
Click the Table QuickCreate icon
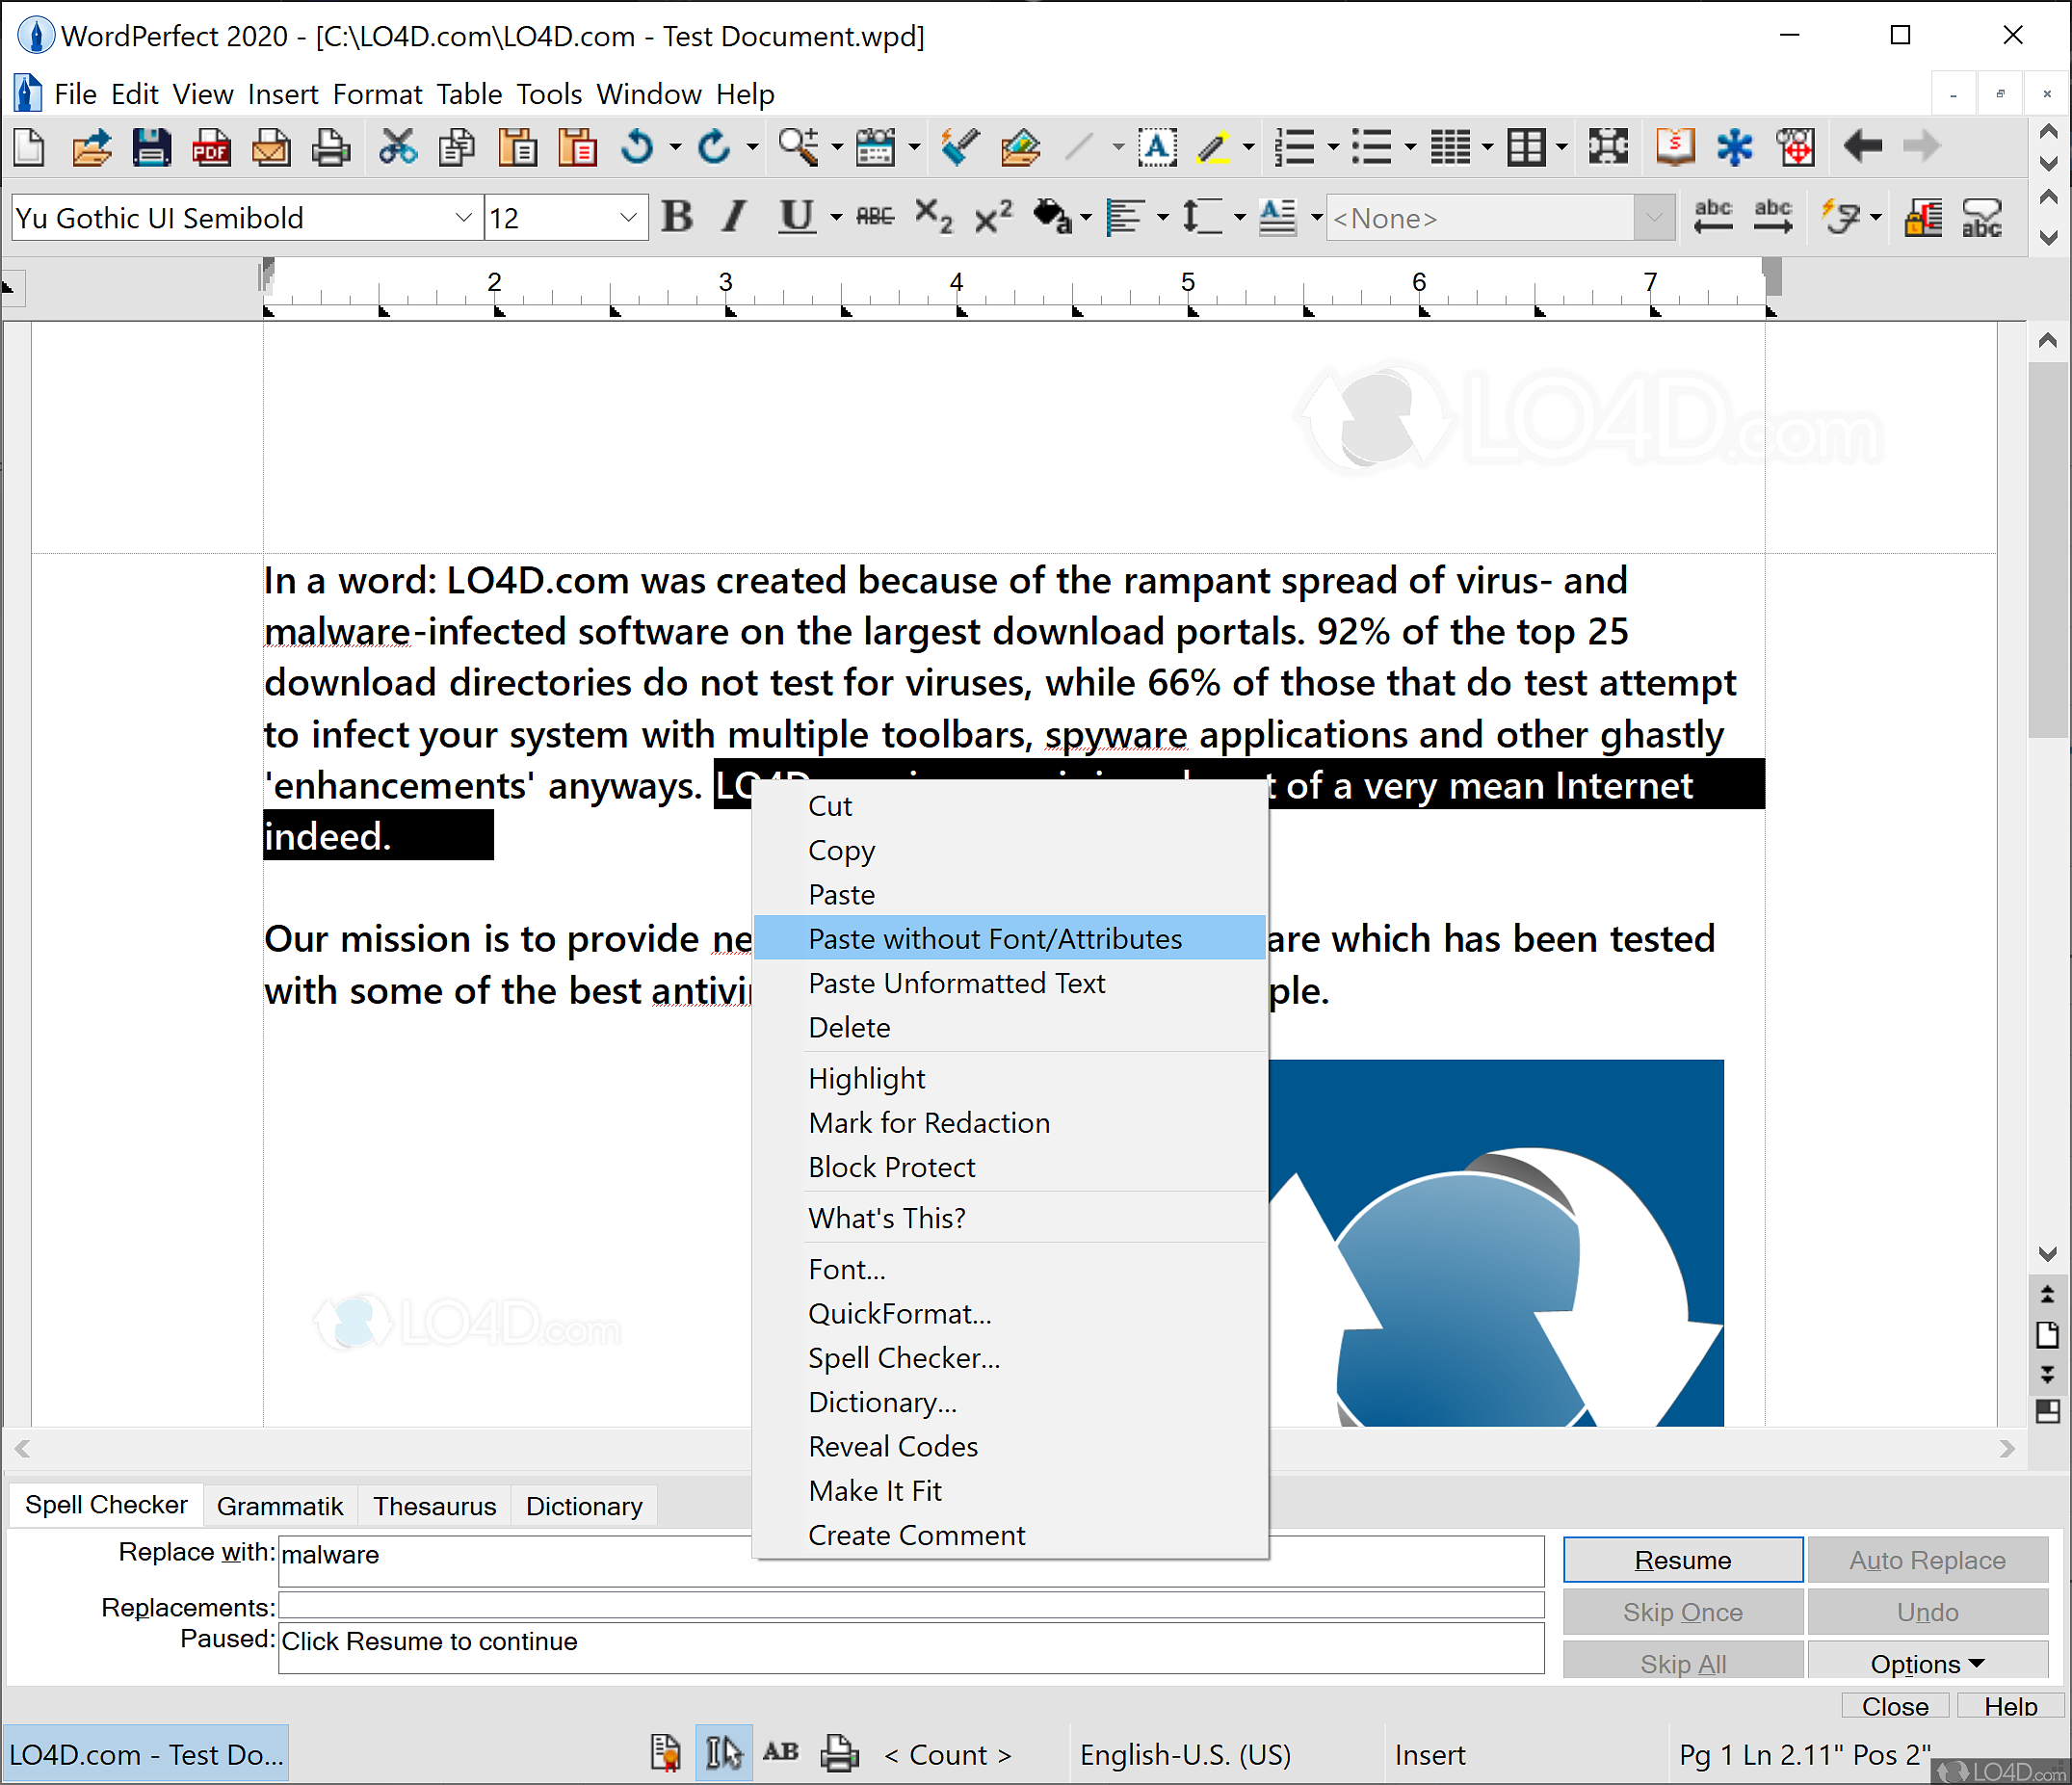pyautogui.click(x=1527, y=148)
